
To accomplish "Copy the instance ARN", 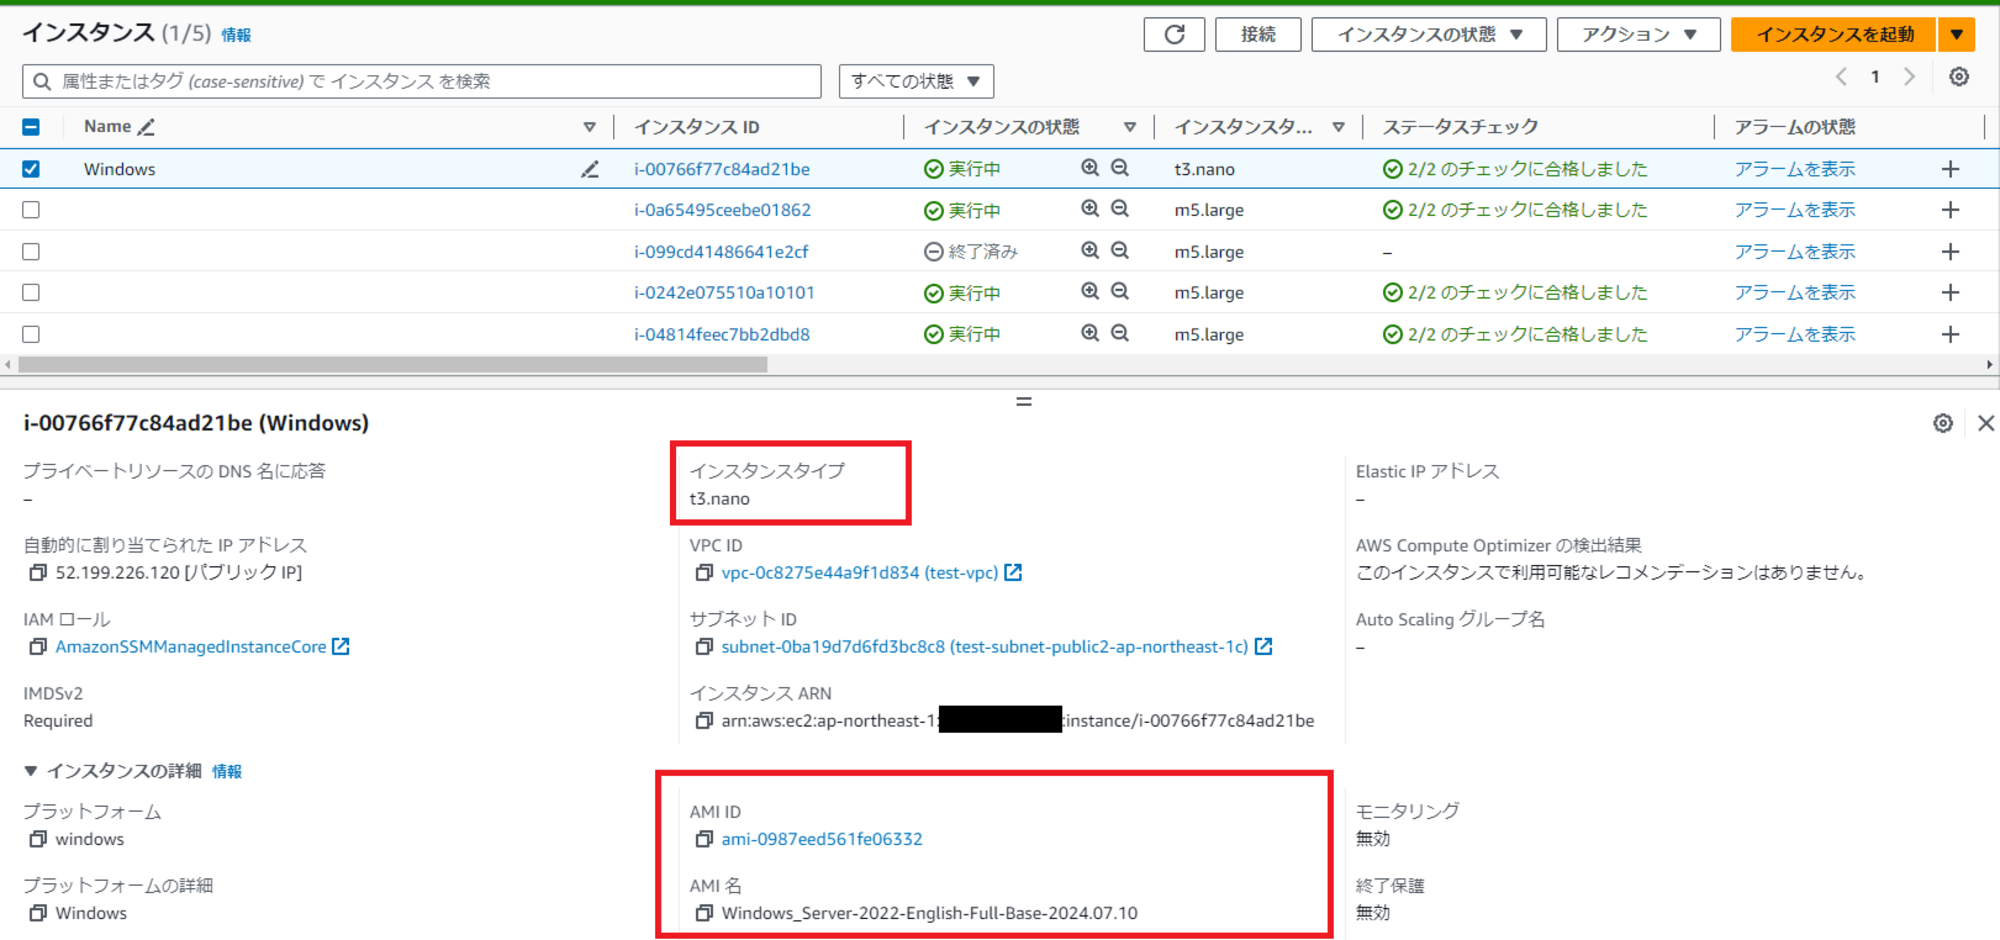I will (x=704, y=721).
